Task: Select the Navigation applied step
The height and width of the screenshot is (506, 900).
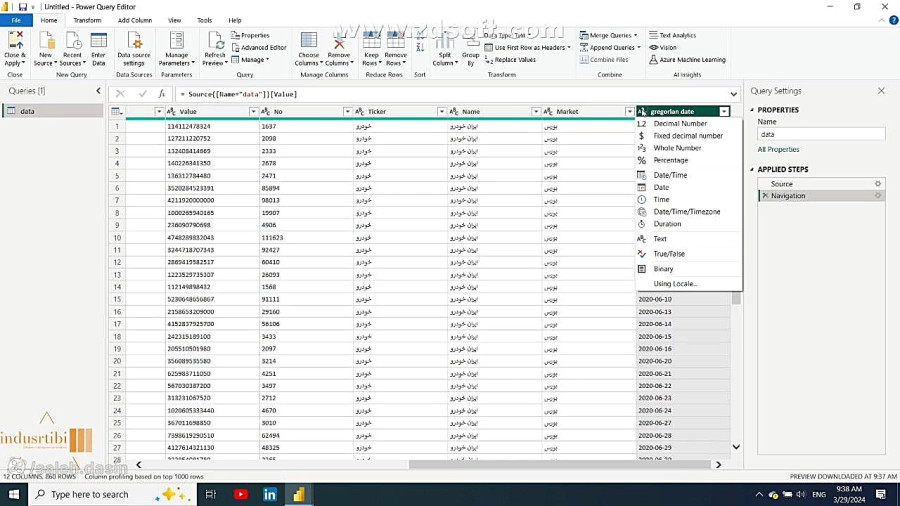Action: (821, 196)
